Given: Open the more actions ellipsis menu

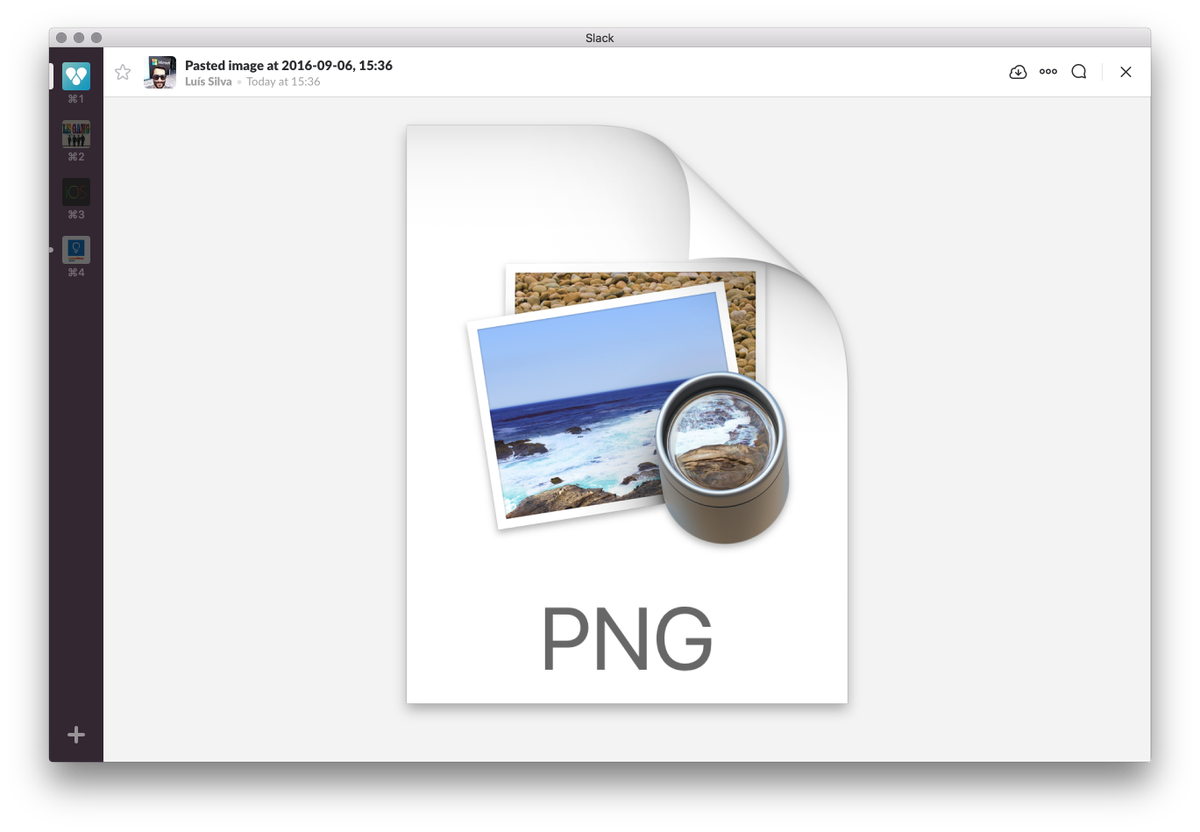Looking at the screenshot, I should coord(1048,72).
